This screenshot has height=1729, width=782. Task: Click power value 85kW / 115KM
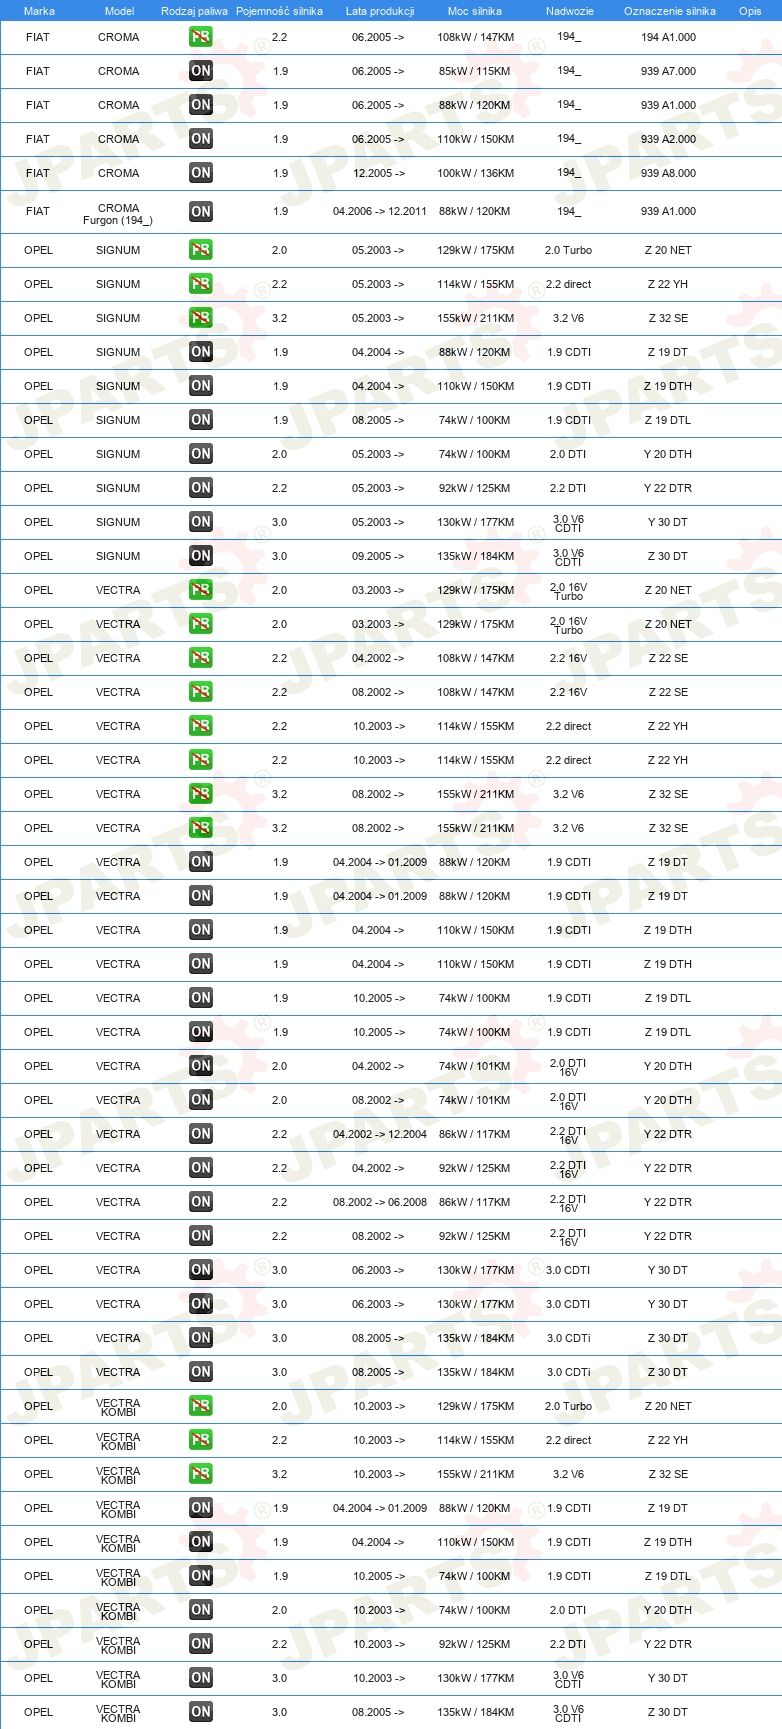(x=474, y=71)
